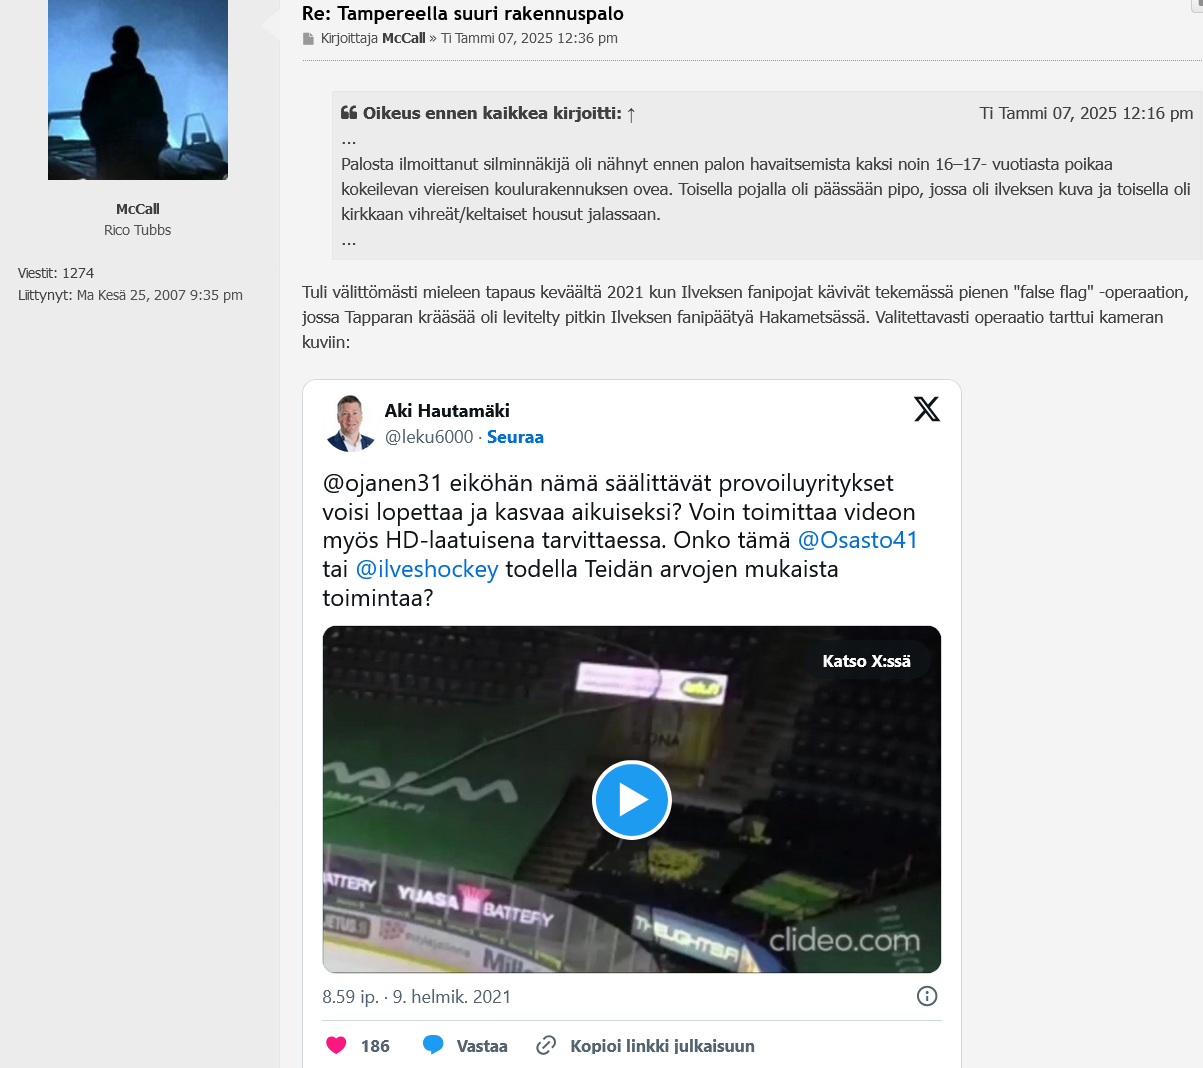Open the @Osasto41 mention

point(857,540)
